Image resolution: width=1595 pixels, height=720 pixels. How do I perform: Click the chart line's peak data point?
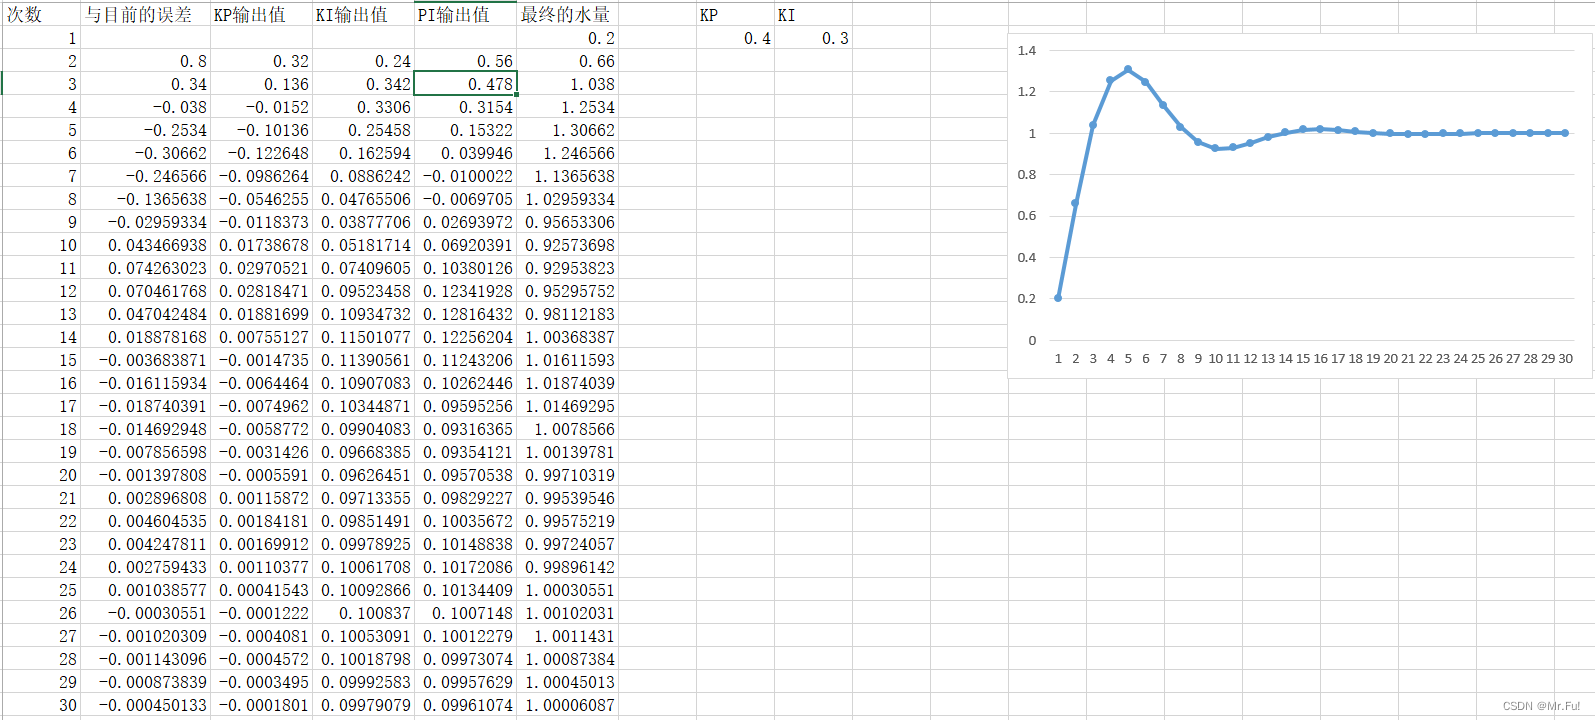click(1128, 70)
